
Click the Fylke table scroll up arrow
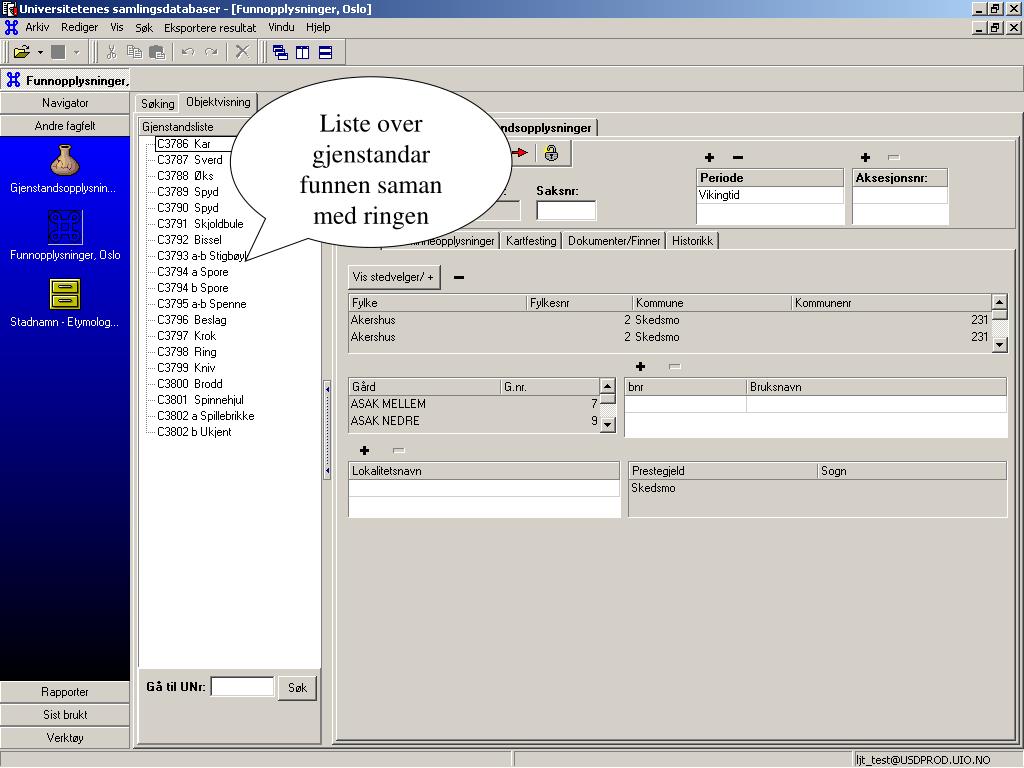coord(999,302)
